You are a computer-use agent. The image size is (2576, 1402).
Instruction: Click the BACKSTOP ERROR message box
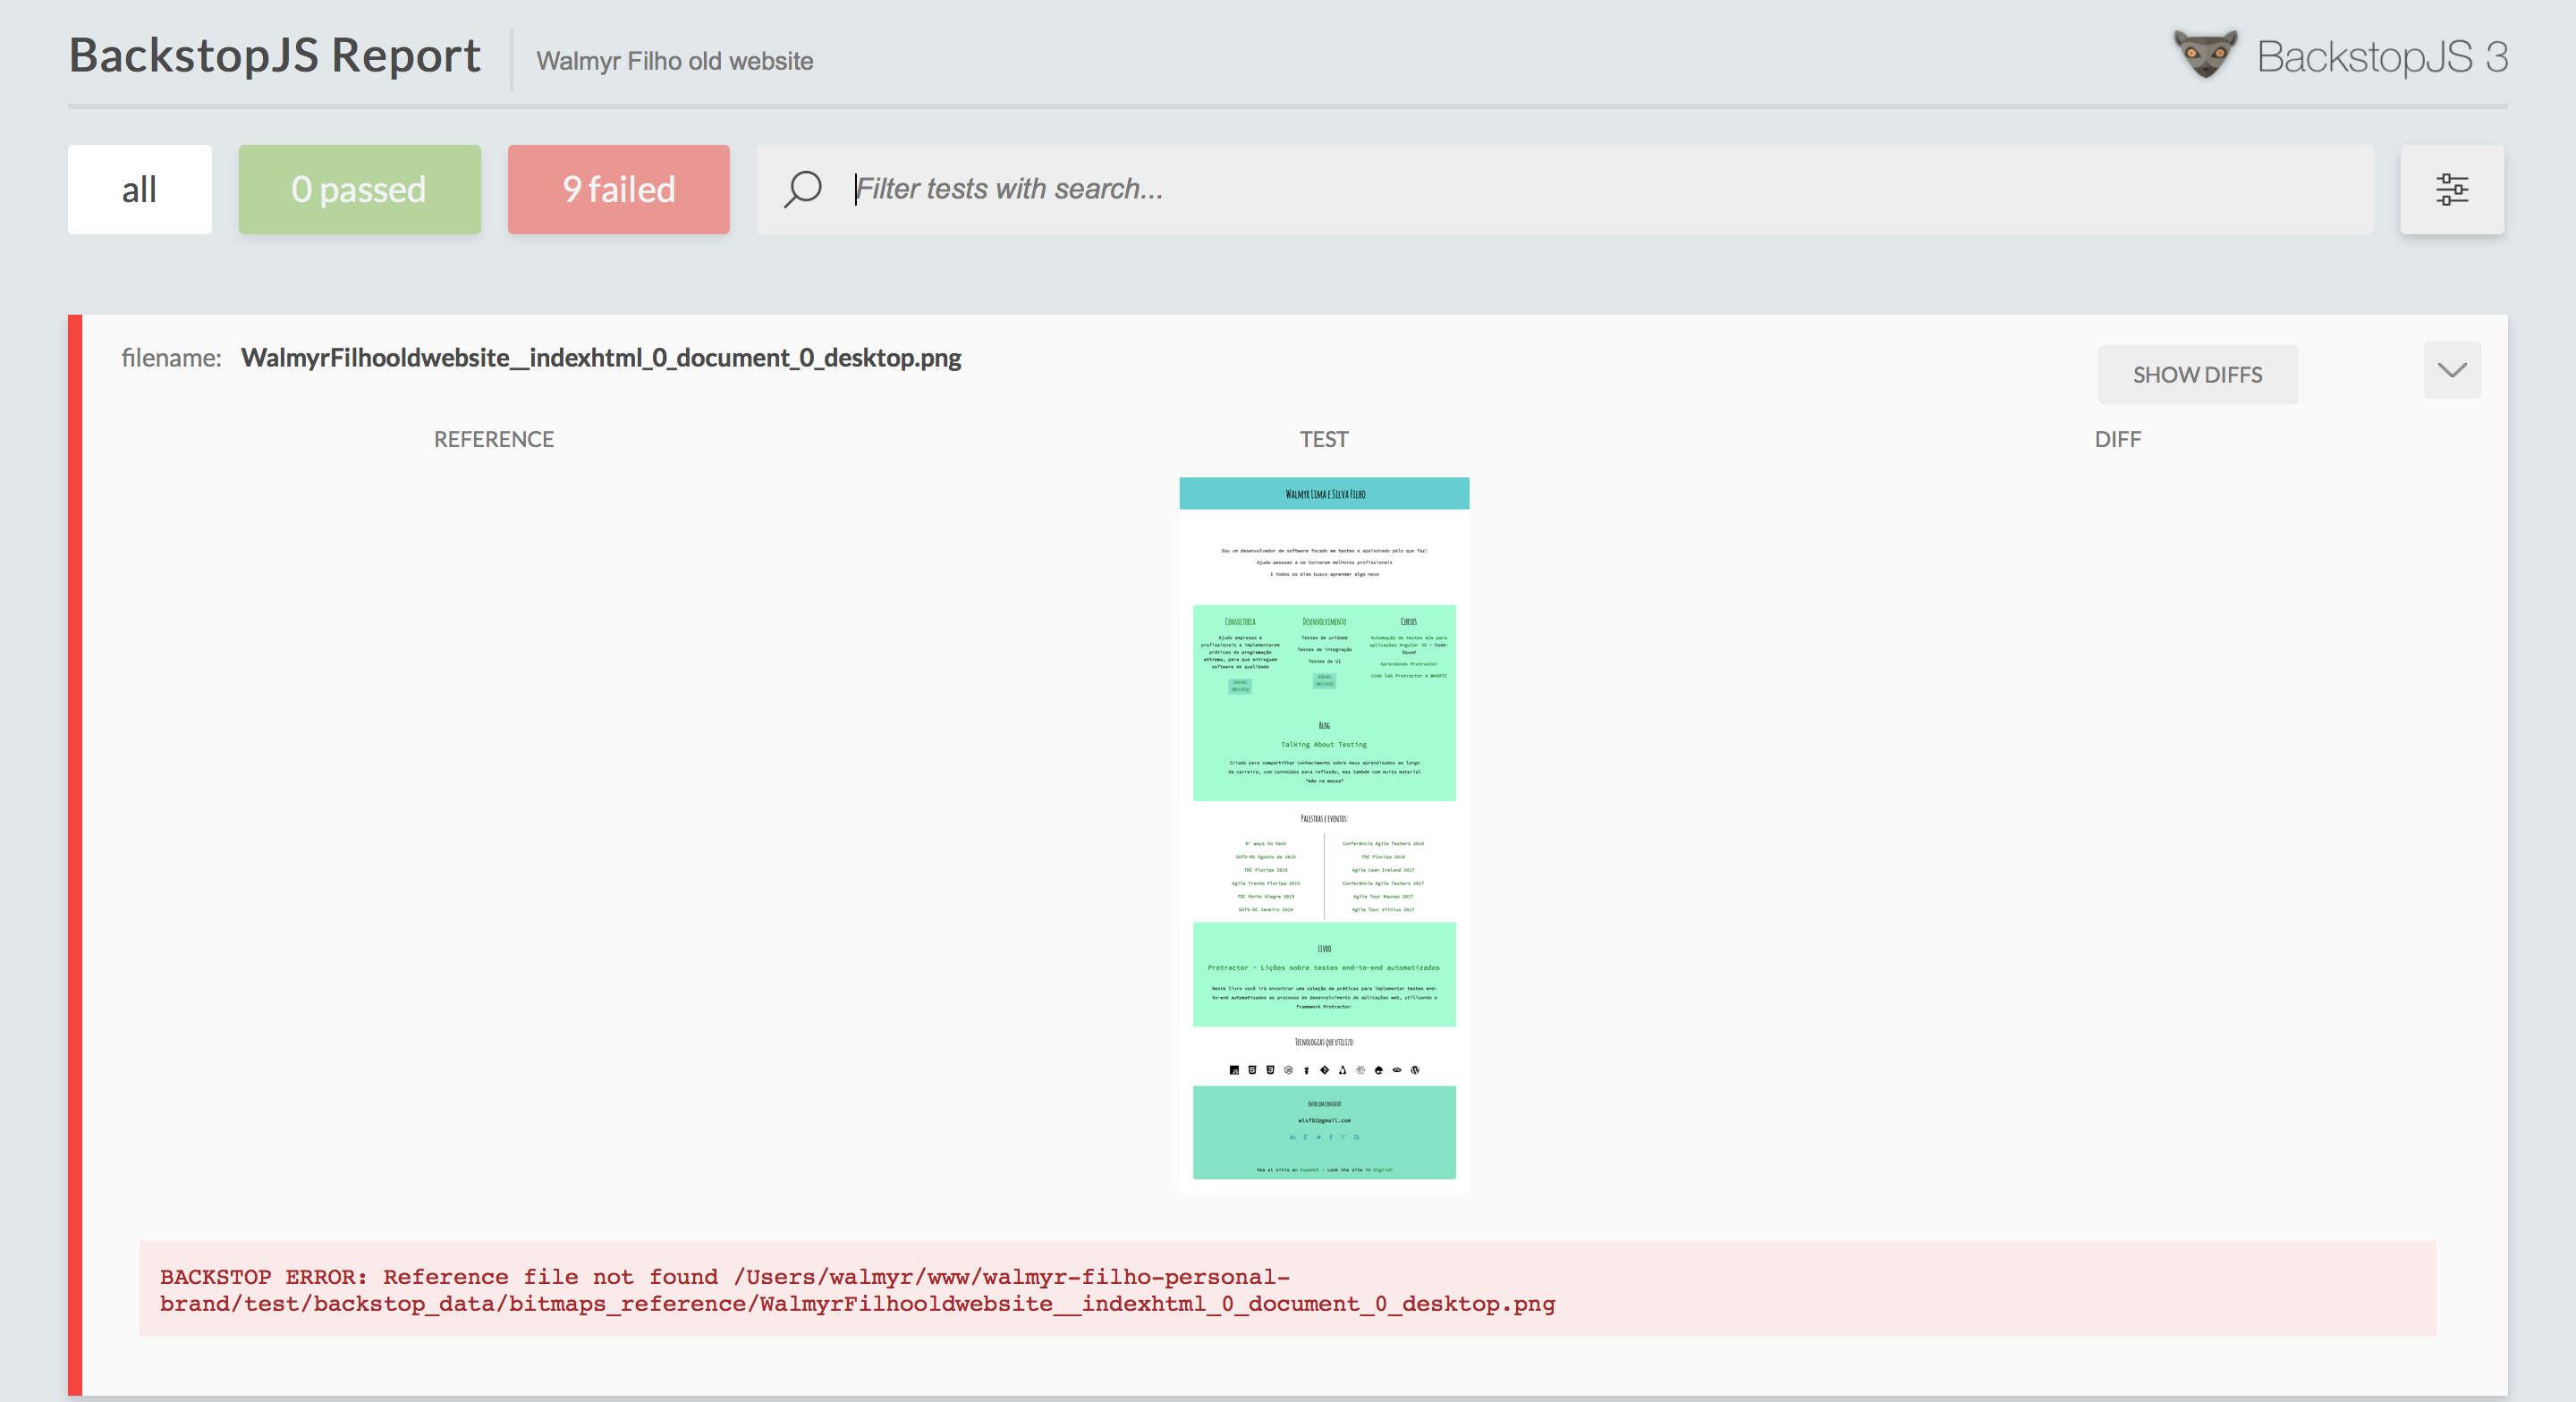tap(1286, 1289)
